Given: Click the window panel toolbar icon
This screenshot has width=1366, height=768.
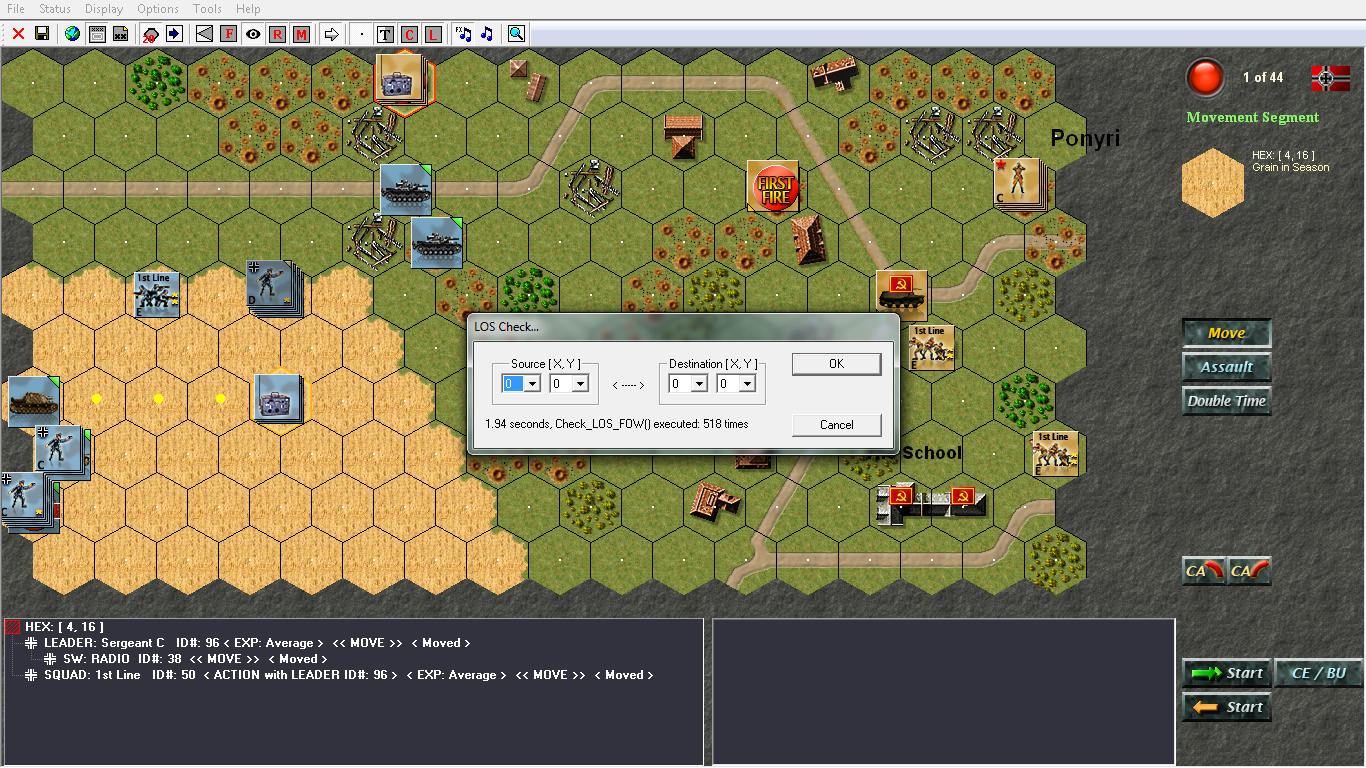Looking at the screenshot, I should click(97, 34).
